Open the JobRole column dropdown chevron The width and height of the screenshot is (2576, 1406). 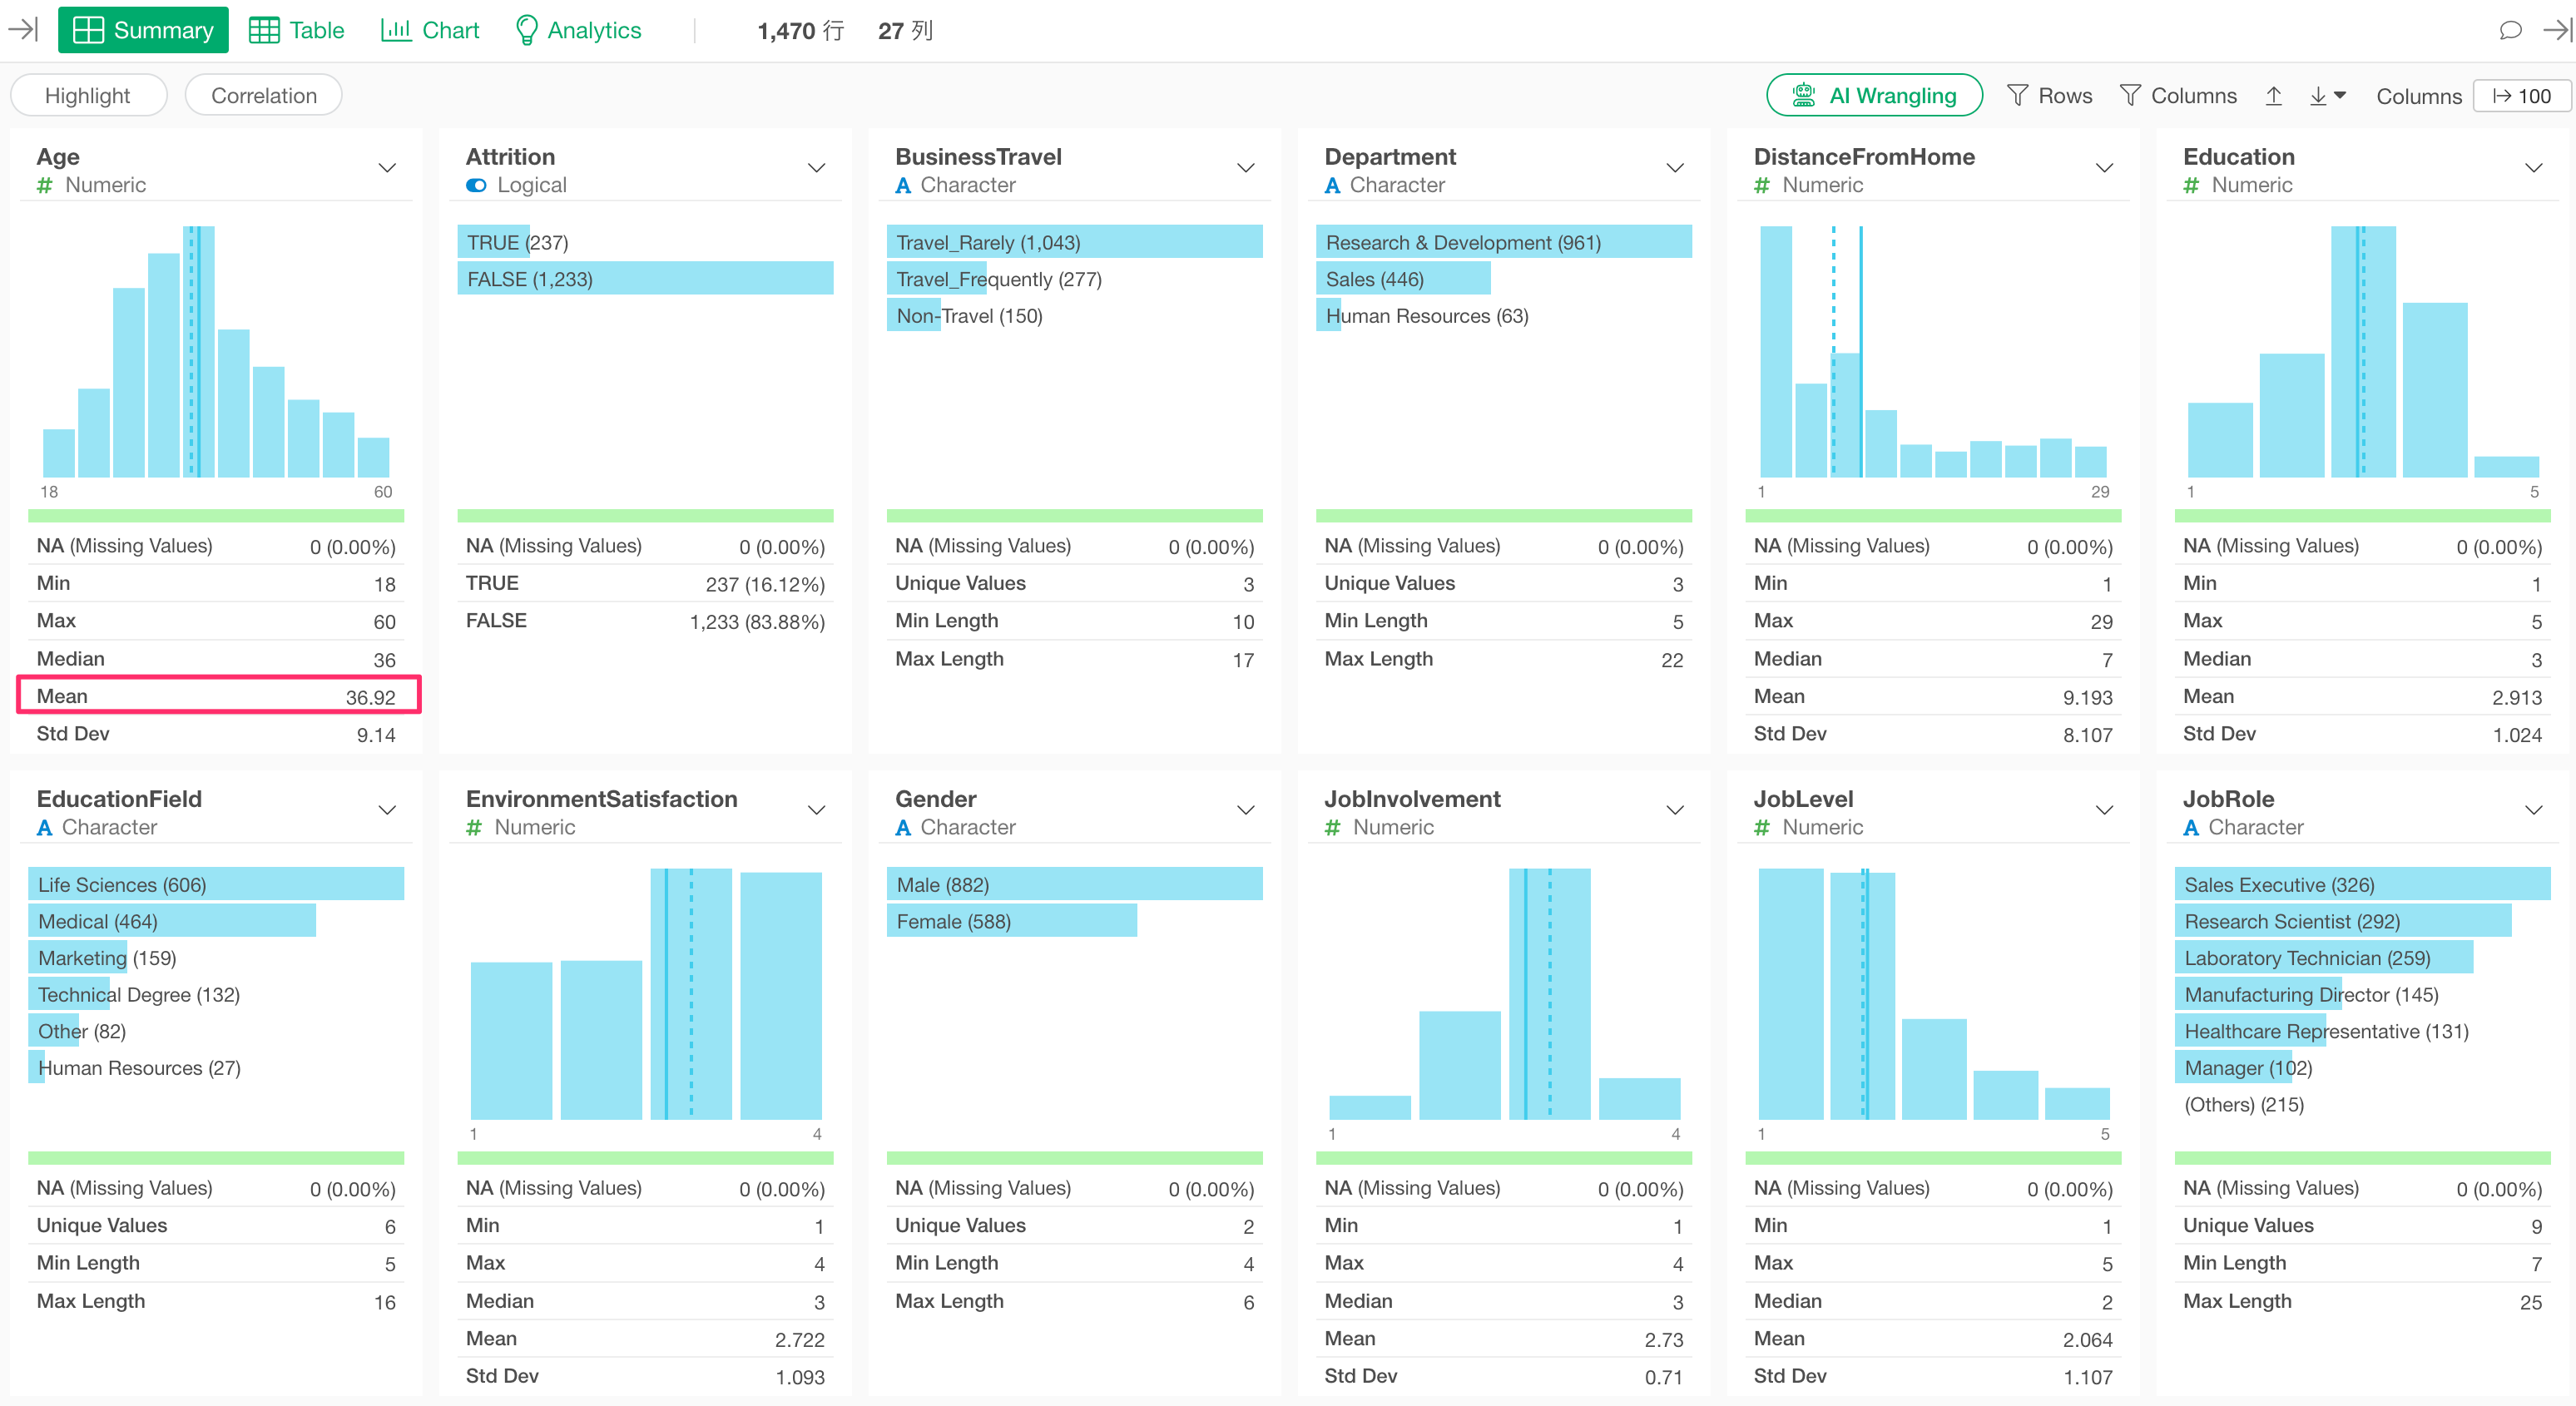click(2533, 810)
